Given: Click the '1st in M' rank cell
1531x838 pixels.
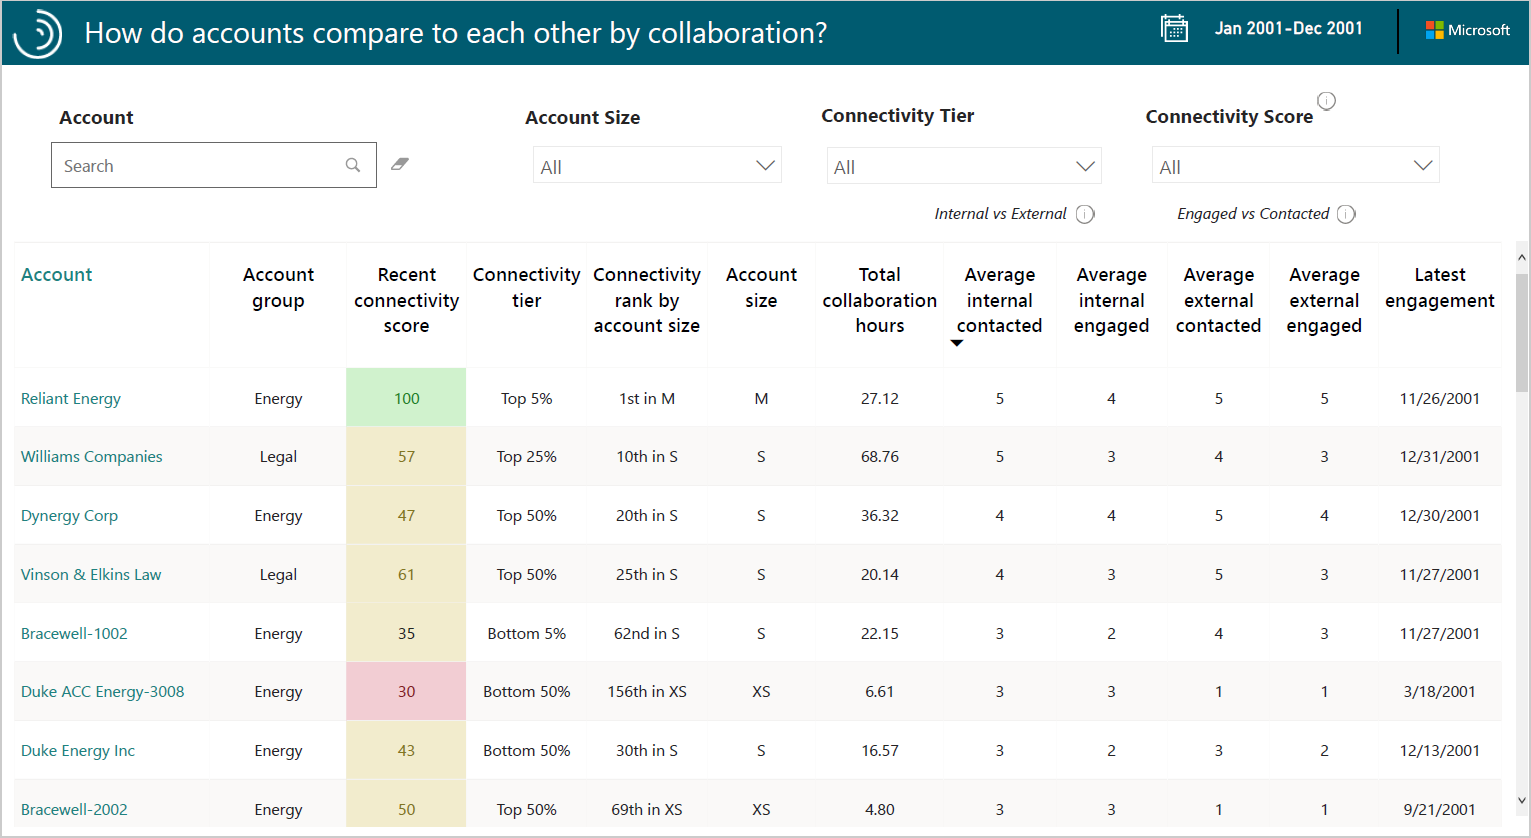Looking at the screenshot, I should click(x=647, y=398).
